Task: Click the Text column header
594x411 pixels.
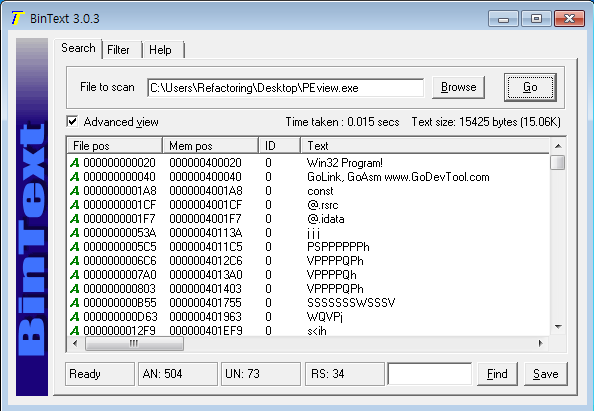Action: [425, 146]
